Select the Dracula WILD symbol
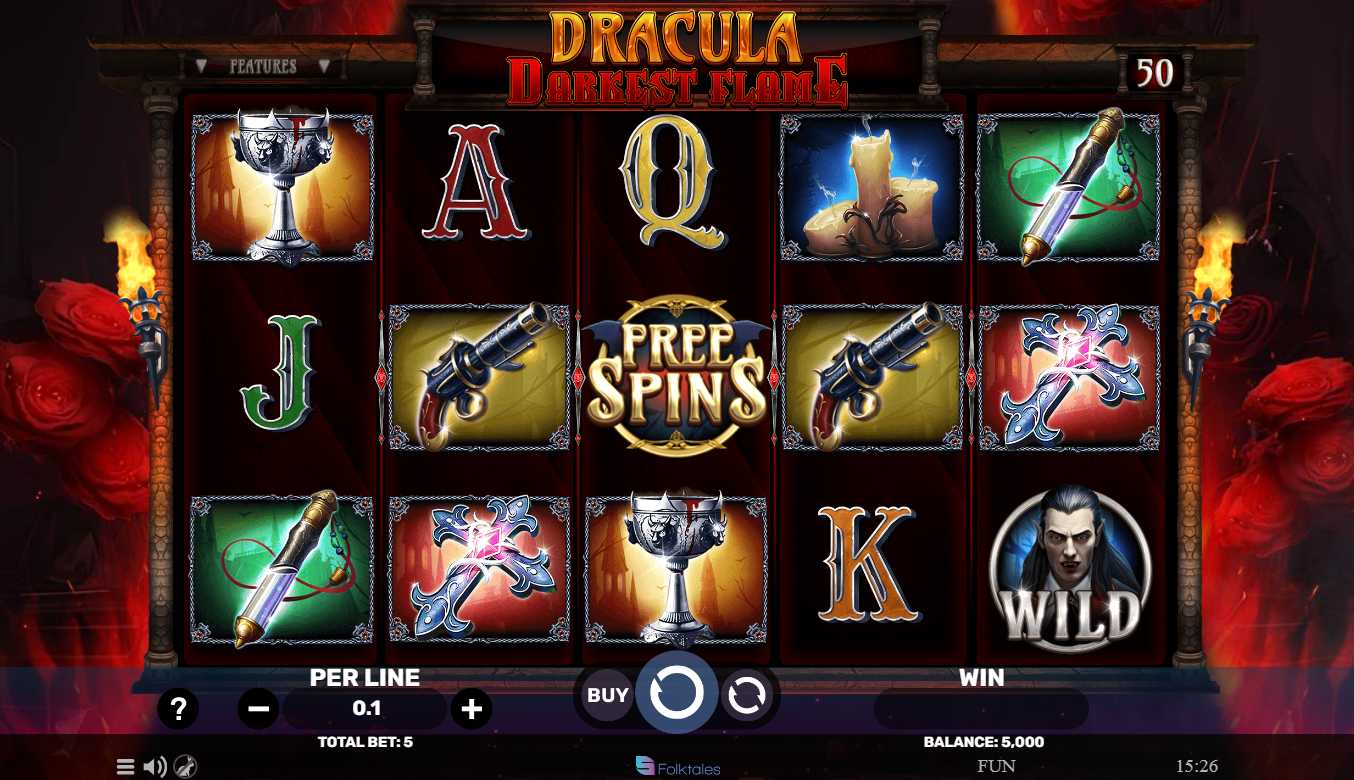 (1070, 567)
